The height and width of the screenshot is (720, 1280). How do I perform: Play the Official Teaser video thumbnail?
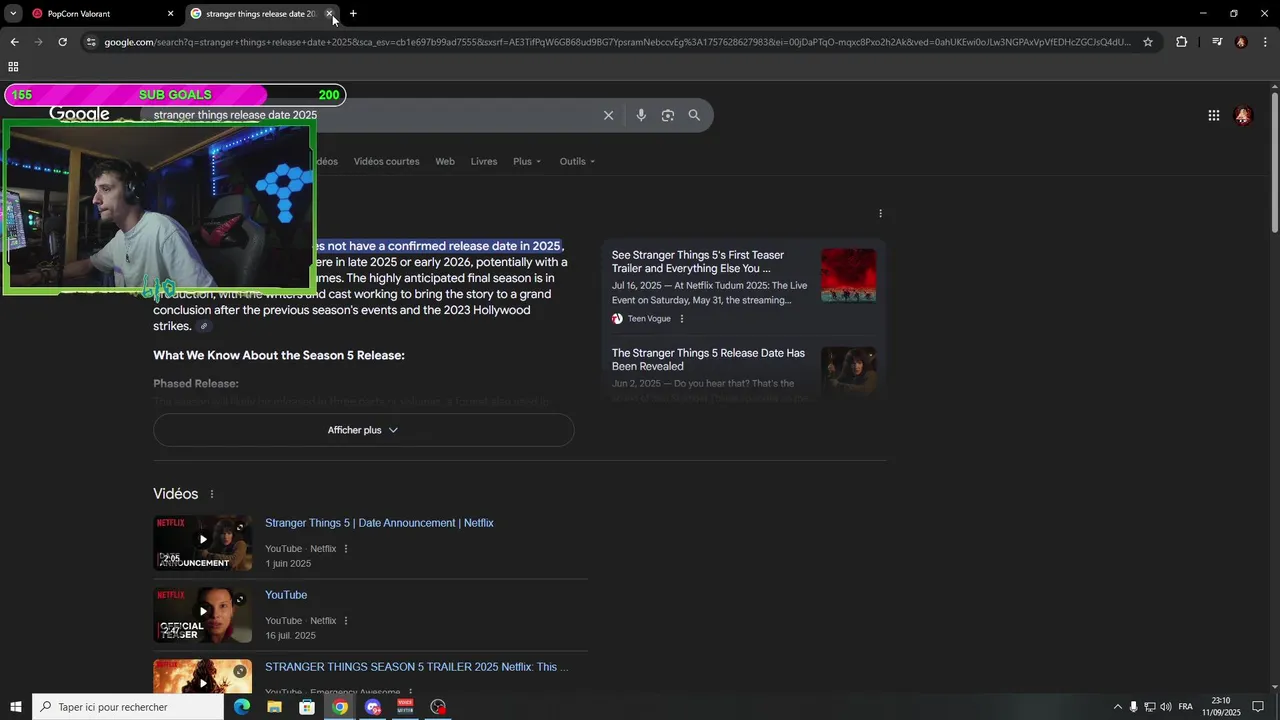pos(202,615)
